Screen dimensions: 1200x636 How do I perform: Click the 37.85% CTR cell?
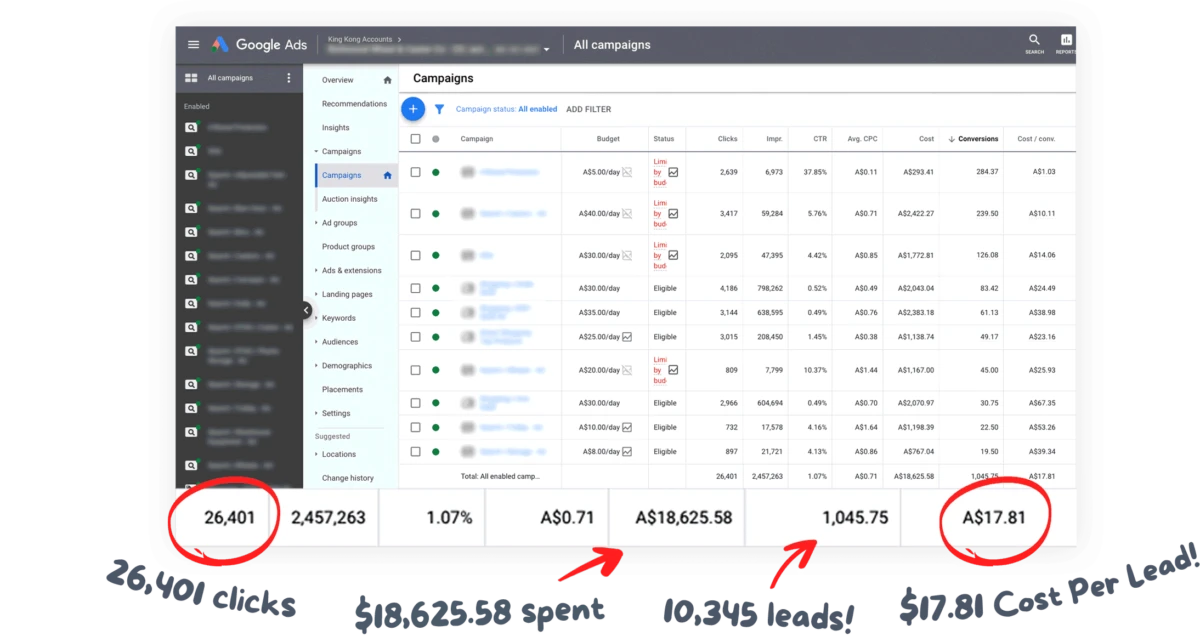(815, 172)
